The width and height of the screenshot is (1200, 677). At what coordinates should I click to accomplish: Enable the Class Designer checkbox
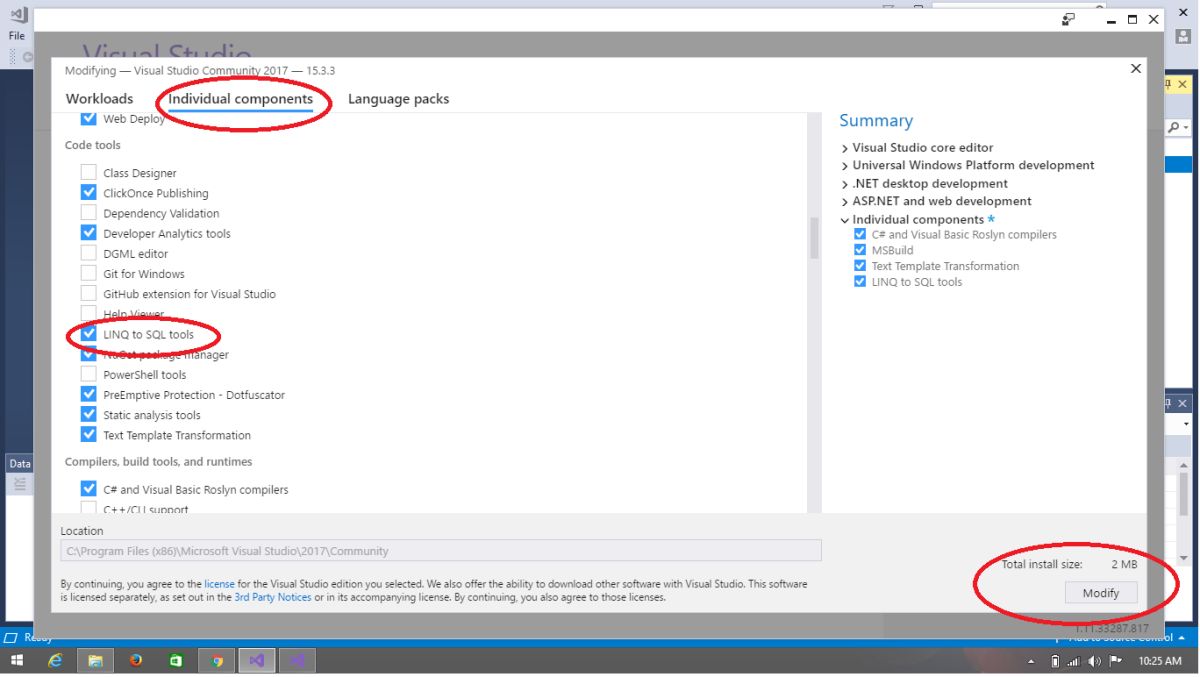point(89,173)
